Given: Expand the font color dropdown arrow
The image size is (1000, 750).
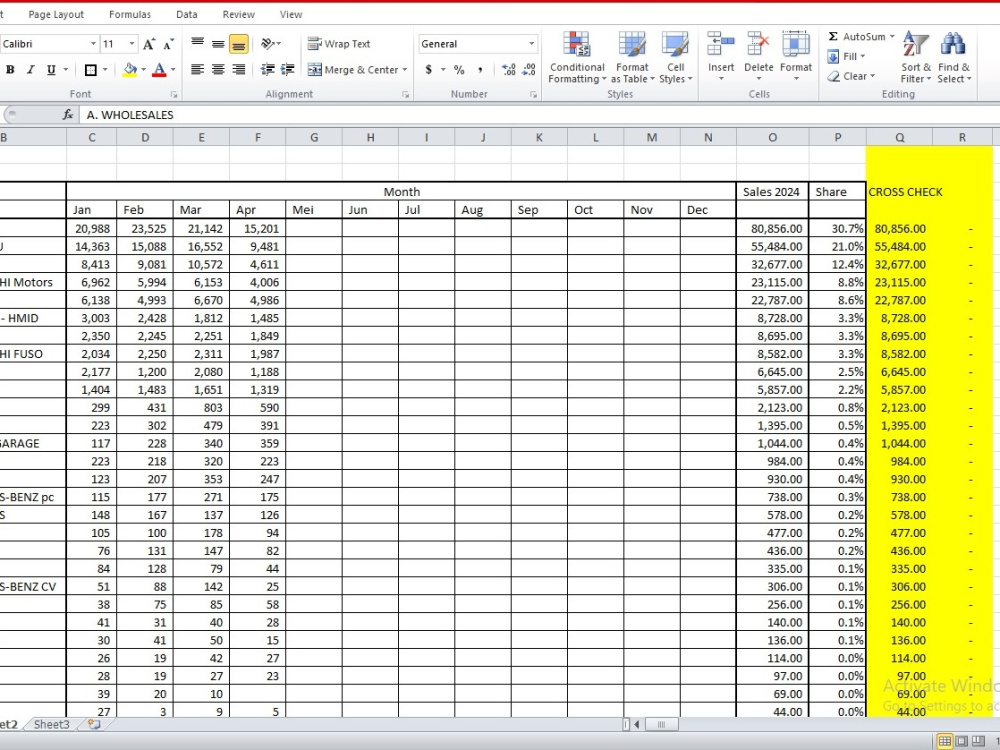Looking at the screenshot, I should (x=172, y=70).
